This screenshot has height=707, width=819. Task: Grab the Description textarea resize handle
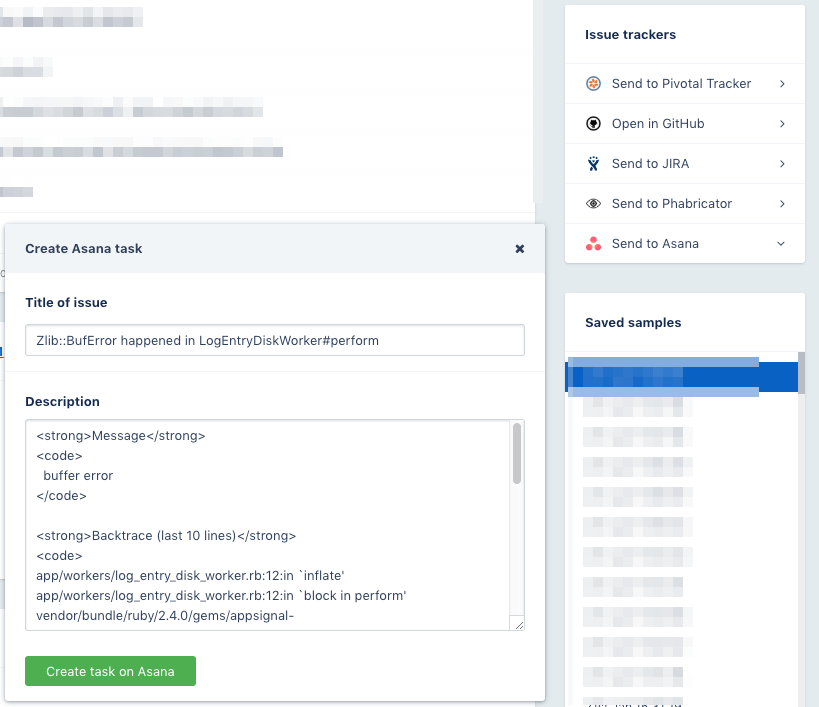pyautogui.click(x=519, y=624)
